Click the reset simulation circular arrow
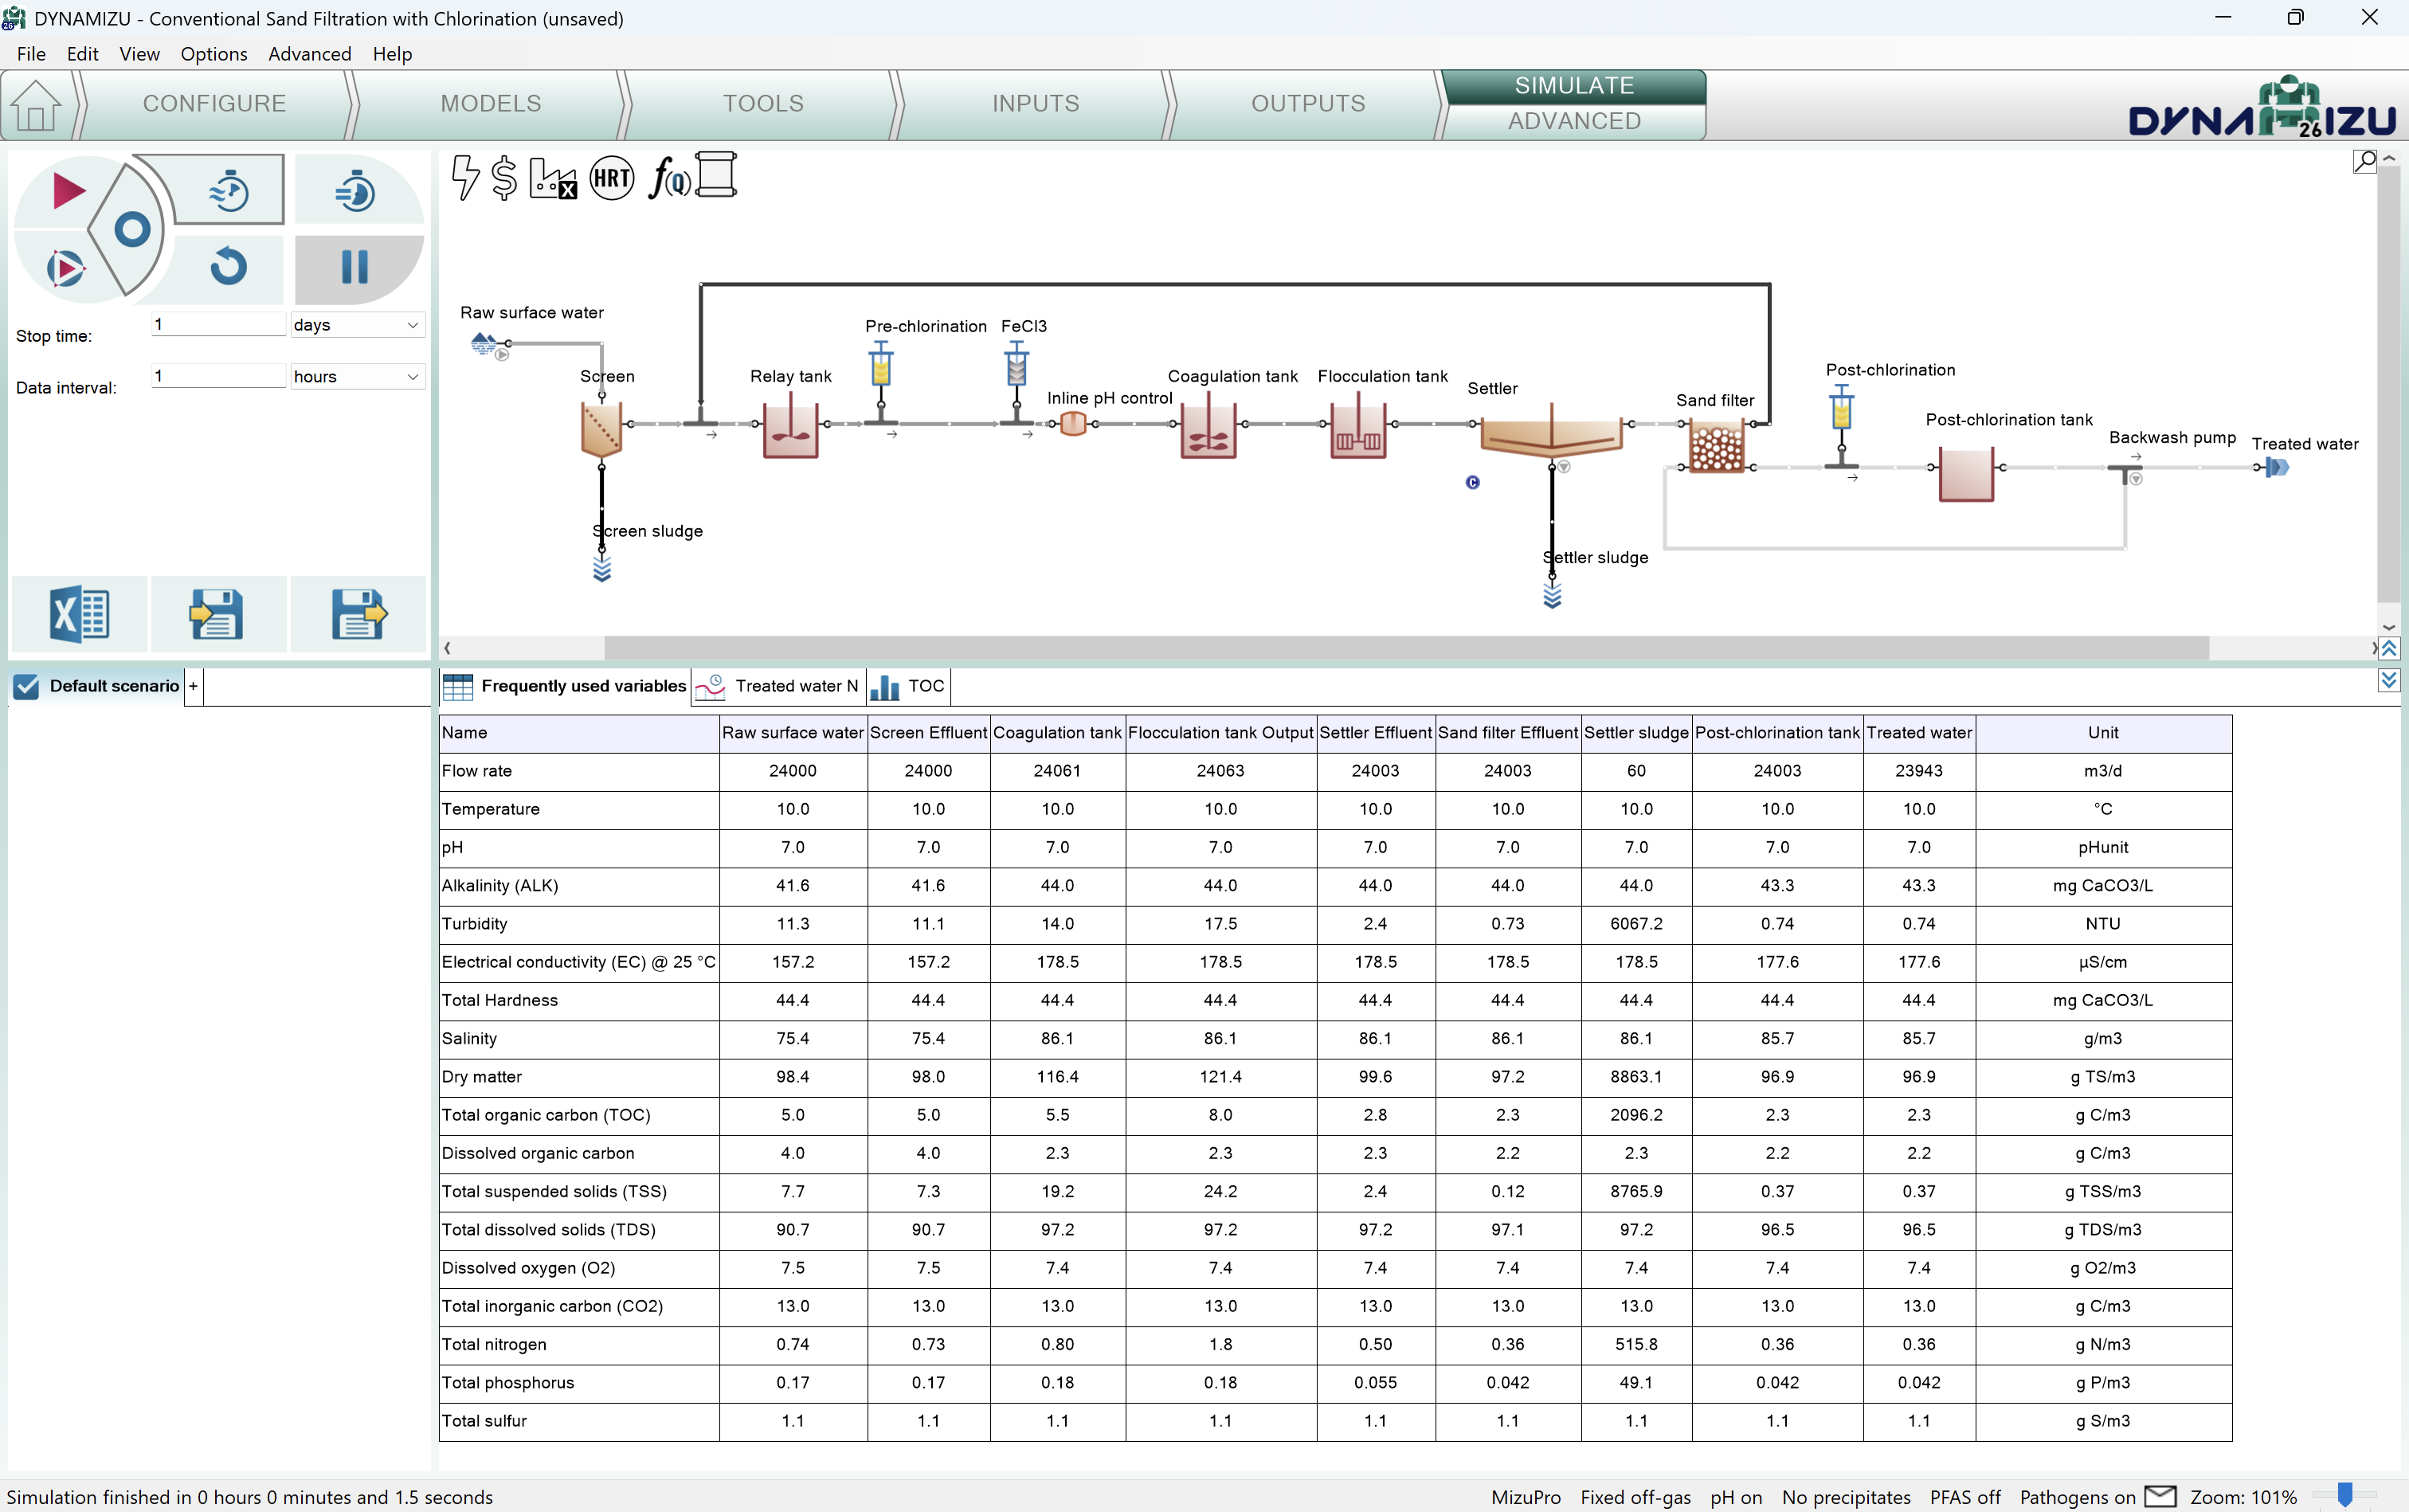 228,267
